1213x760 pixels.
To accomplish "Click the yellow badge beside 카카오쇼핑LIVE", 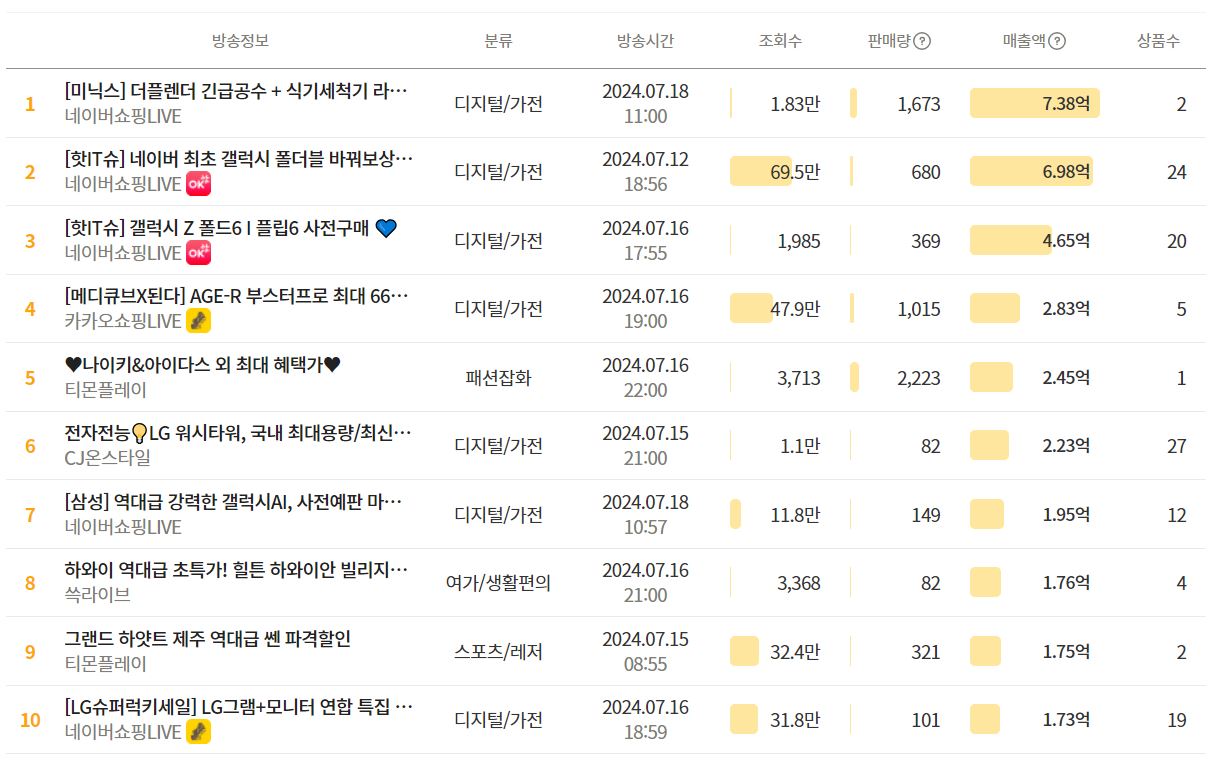I will pos(199,321).
